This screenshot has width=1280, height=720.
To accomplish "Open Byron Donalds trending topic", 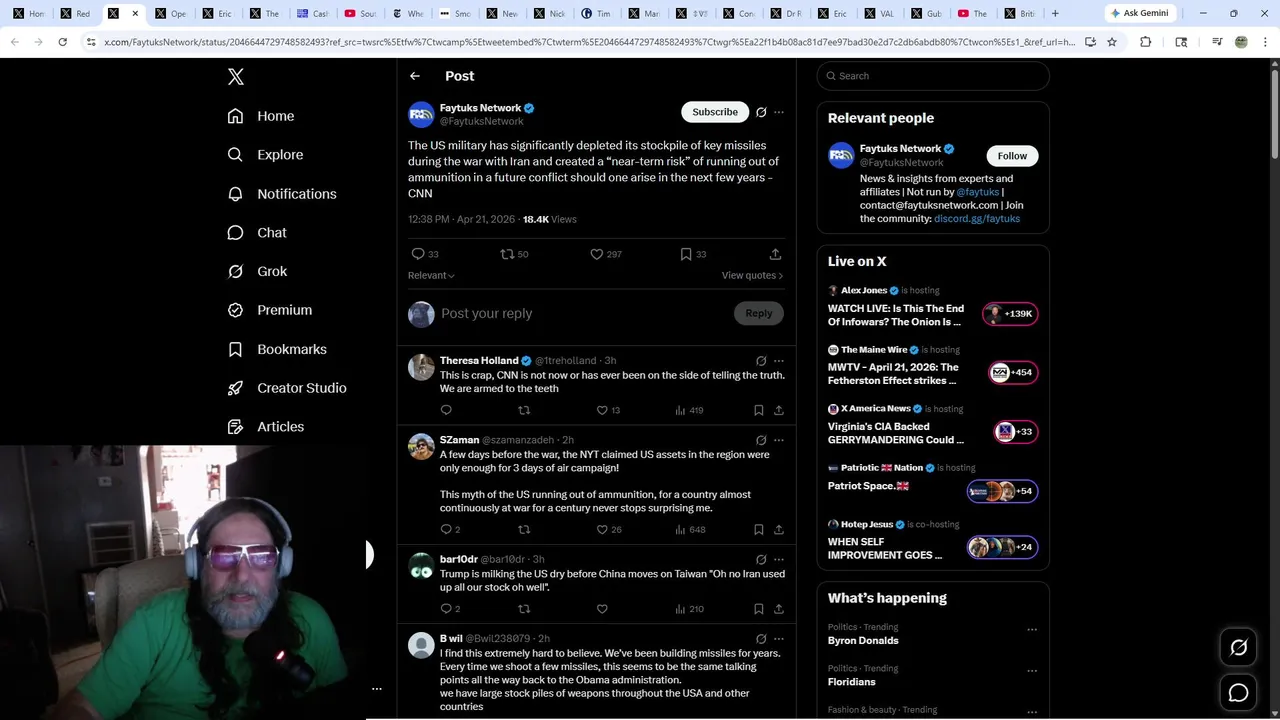I will 863,641.
